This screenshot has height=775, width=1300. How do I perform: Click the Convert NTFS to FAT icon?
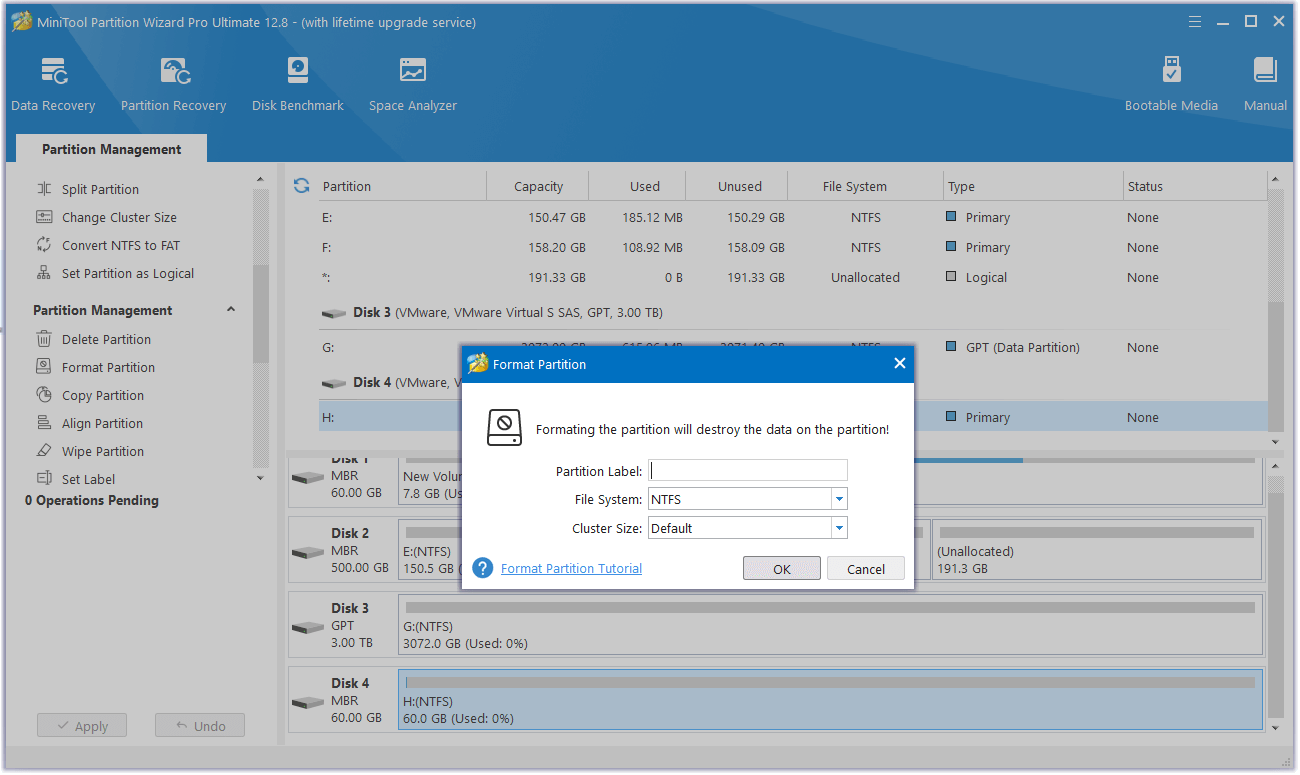pos(44,245)
